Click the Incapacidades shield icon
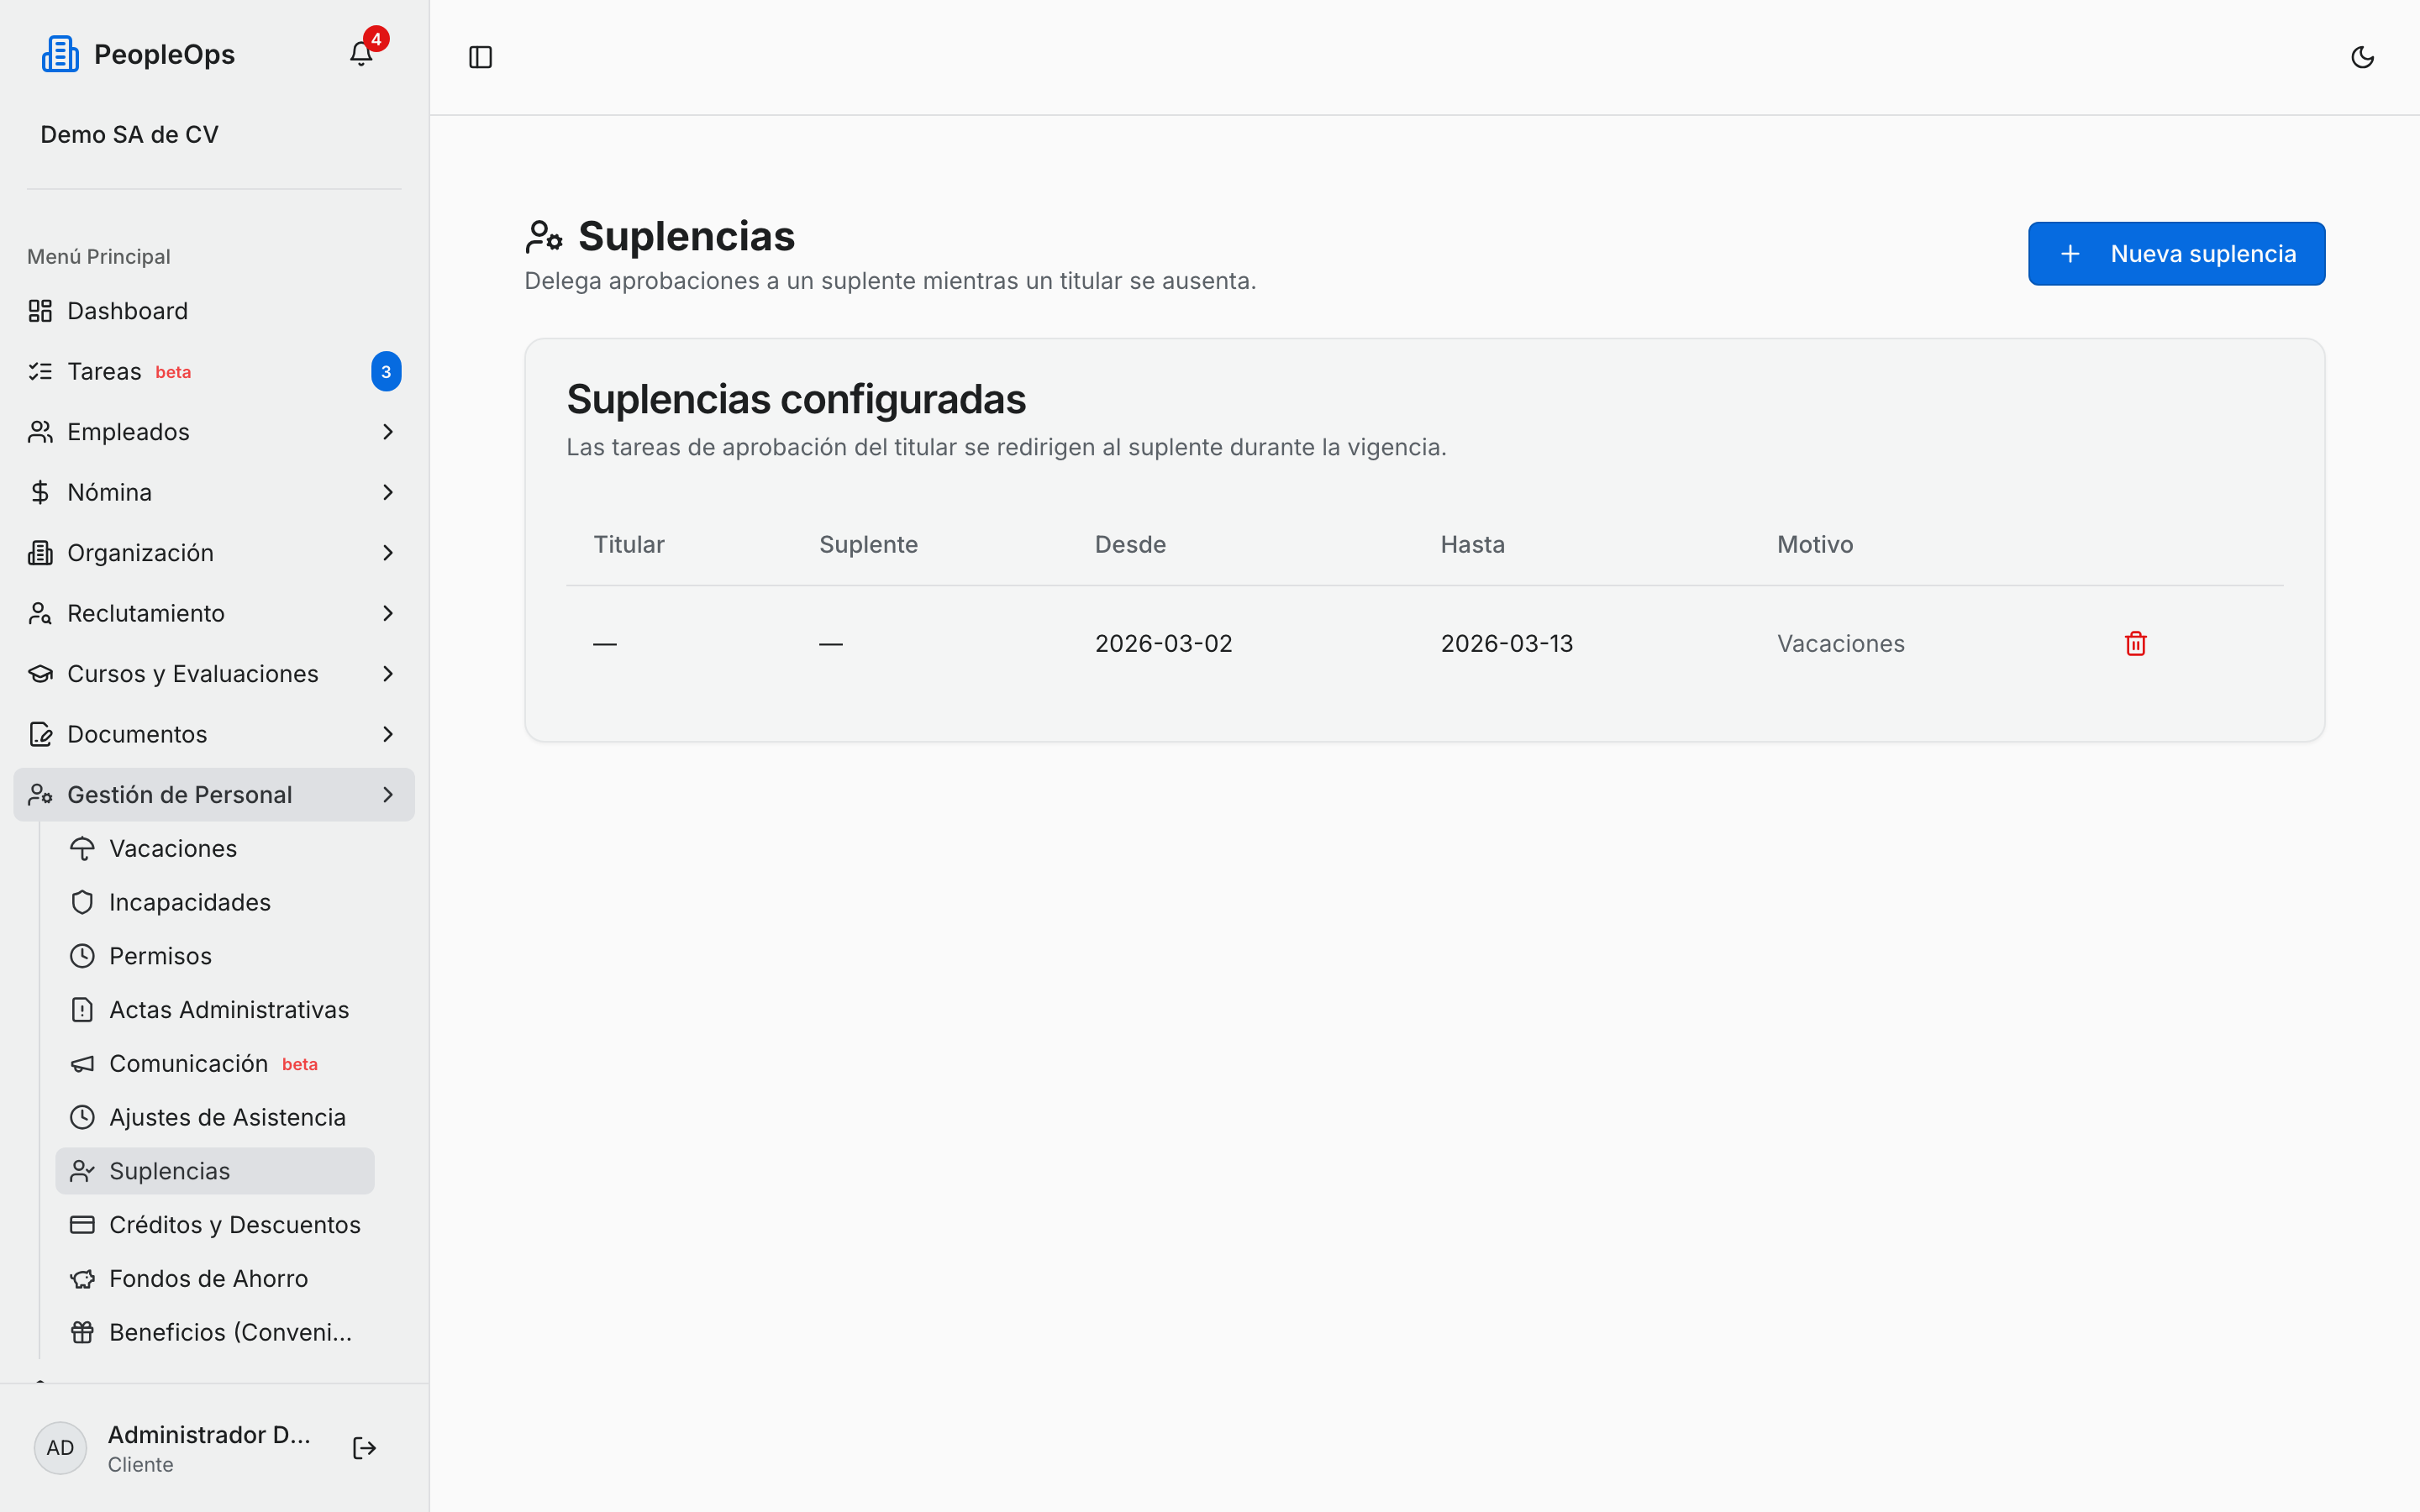This screenshot has height=1512, width=2420. coord(82,902)
